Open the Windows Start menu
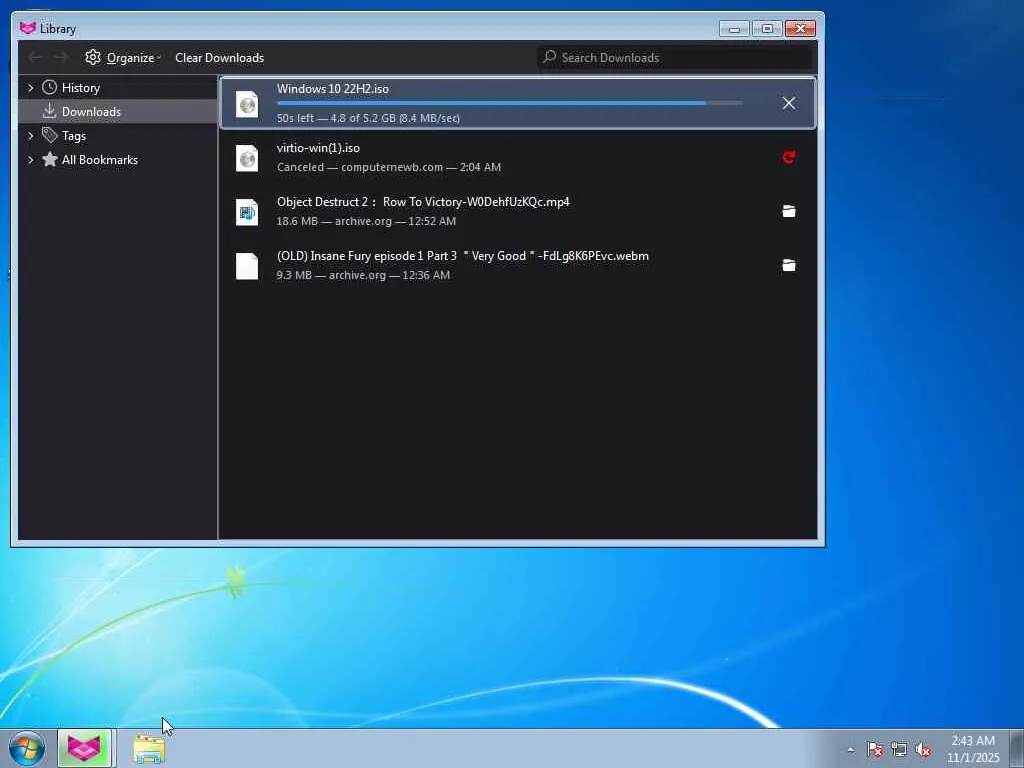1024x768 pixels. (27, 748)
